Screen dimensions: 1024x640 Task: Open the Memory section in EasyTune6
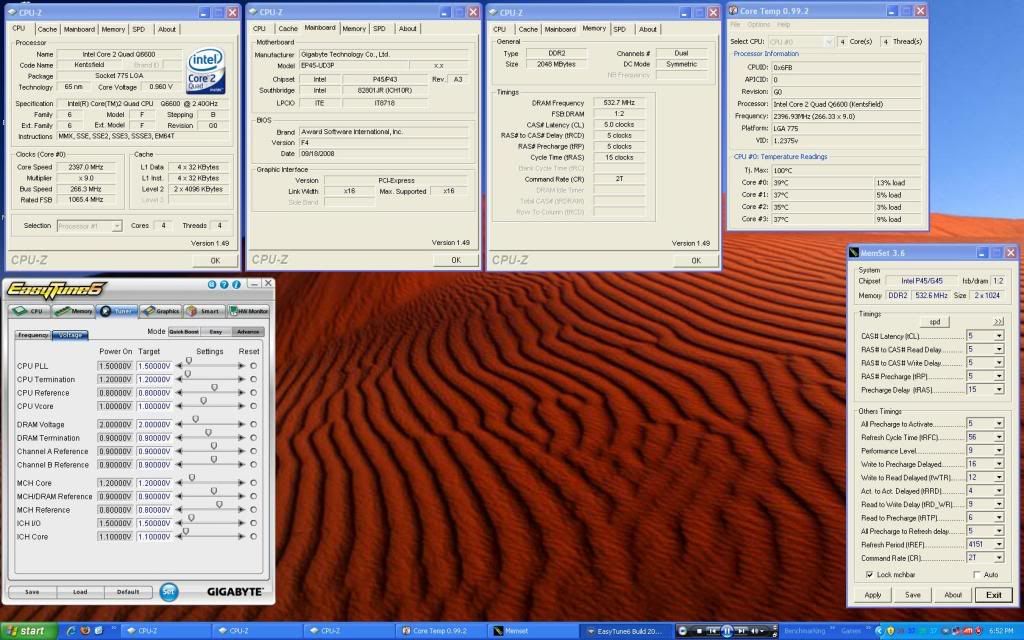click(73, 311)
